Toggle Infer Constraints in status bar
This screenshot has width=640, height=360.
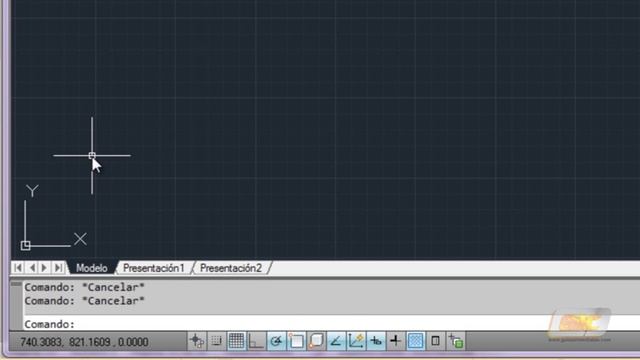coord(197,341)
